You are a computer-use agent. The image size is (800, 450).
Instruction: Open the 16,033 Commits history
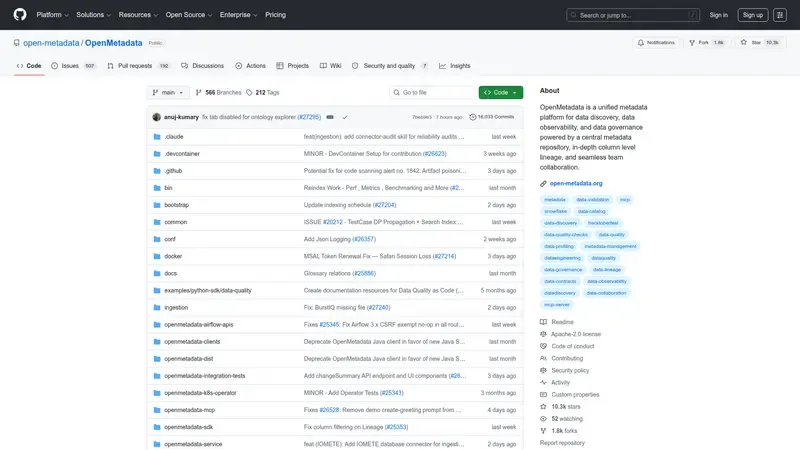pos(492,117)
